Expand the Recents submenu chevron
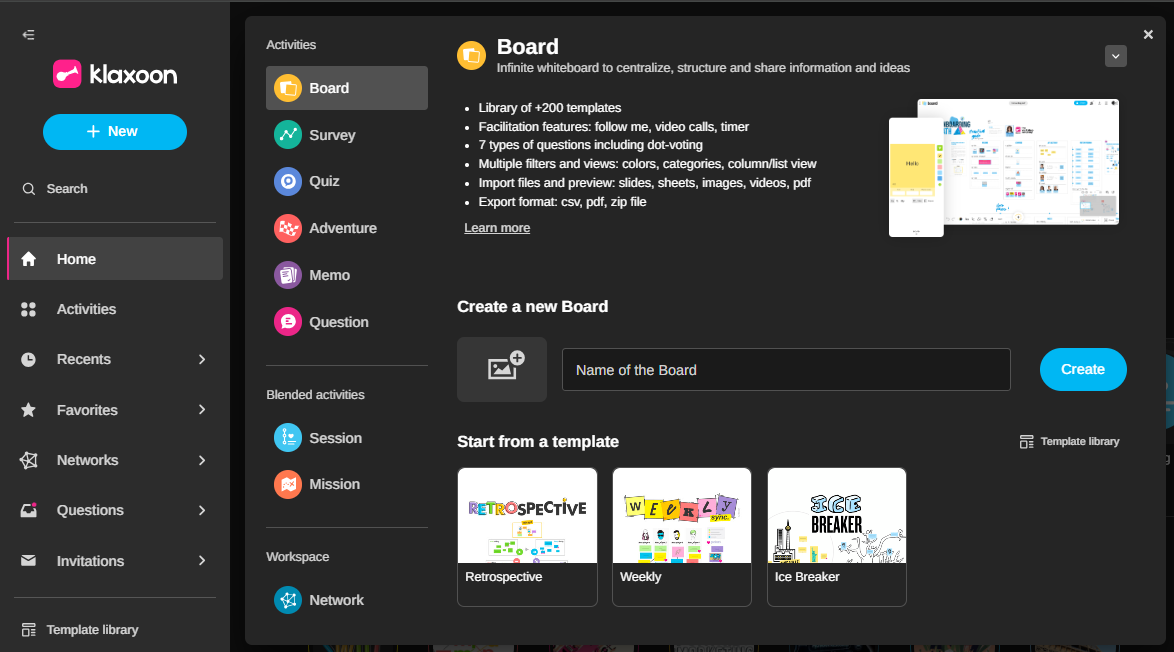Image resolution: width=1174 pixels, height=652 pixels. 202,359
